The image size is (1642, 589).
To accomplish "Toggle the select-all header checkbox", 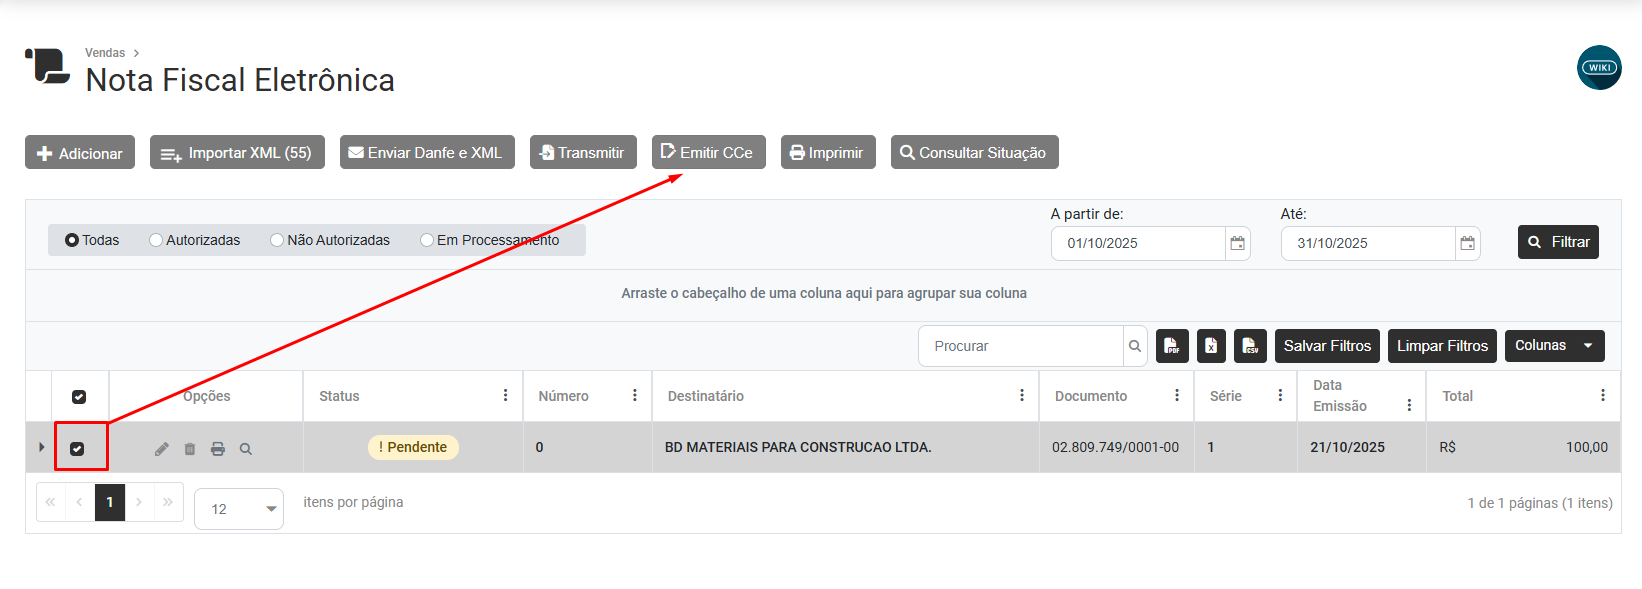I will click(x=79, y=397).
